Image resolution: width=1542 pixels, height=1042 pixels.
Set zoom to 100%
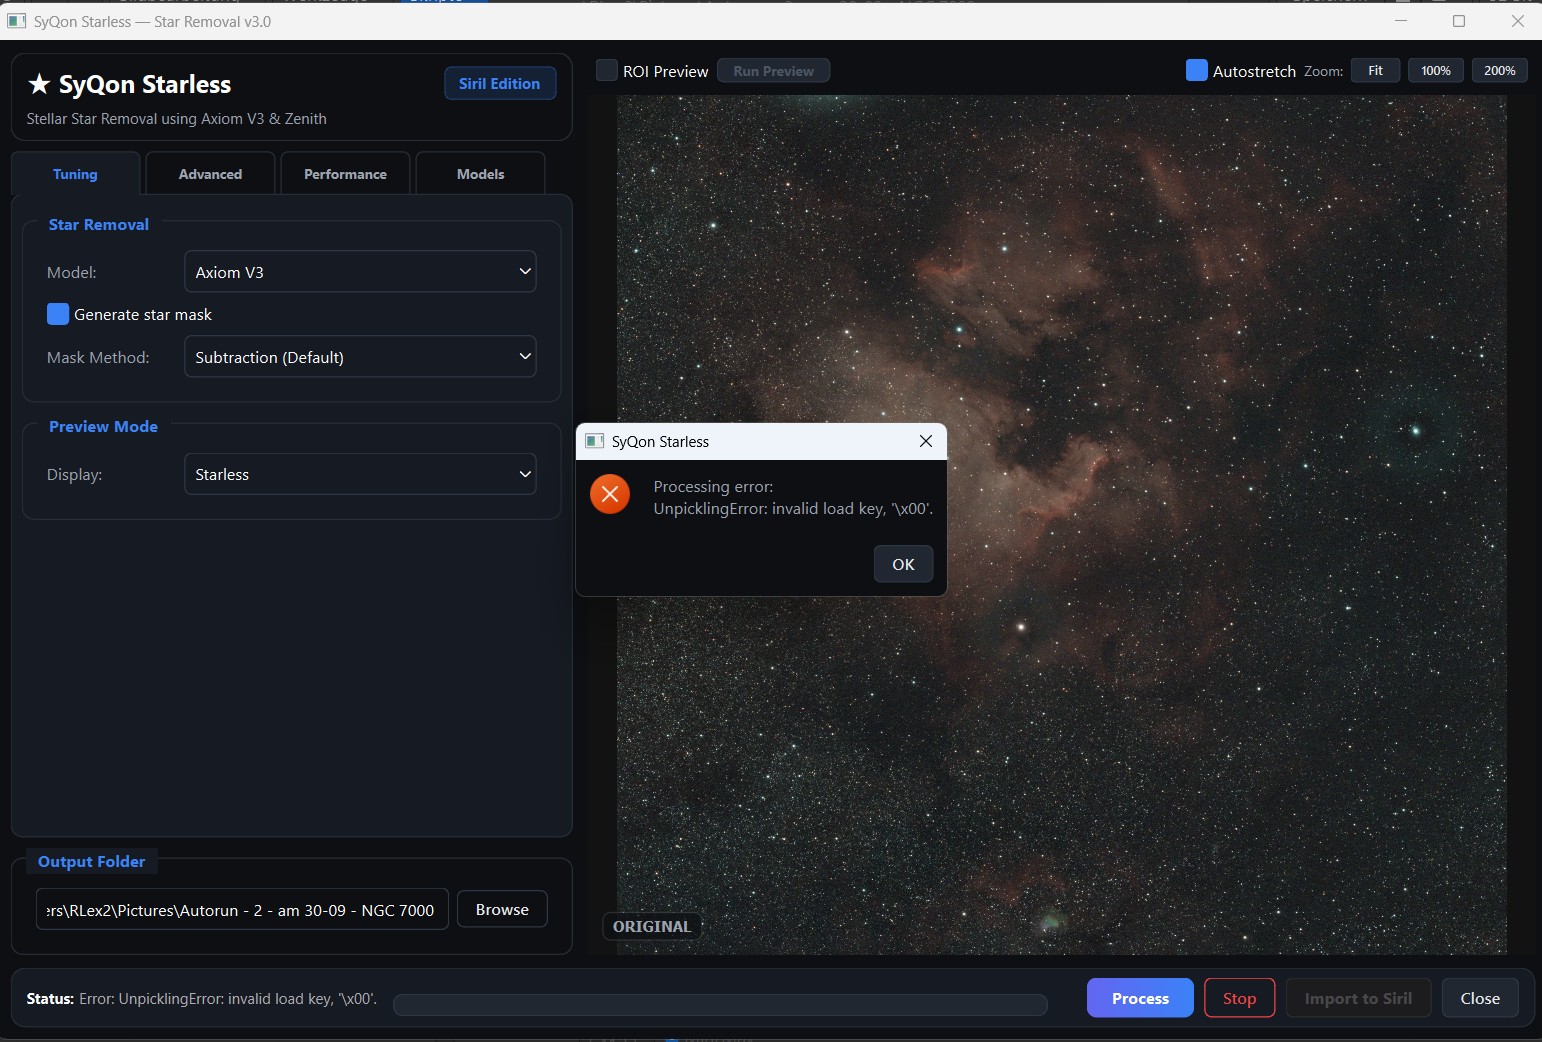click(x=1436, y=70)
